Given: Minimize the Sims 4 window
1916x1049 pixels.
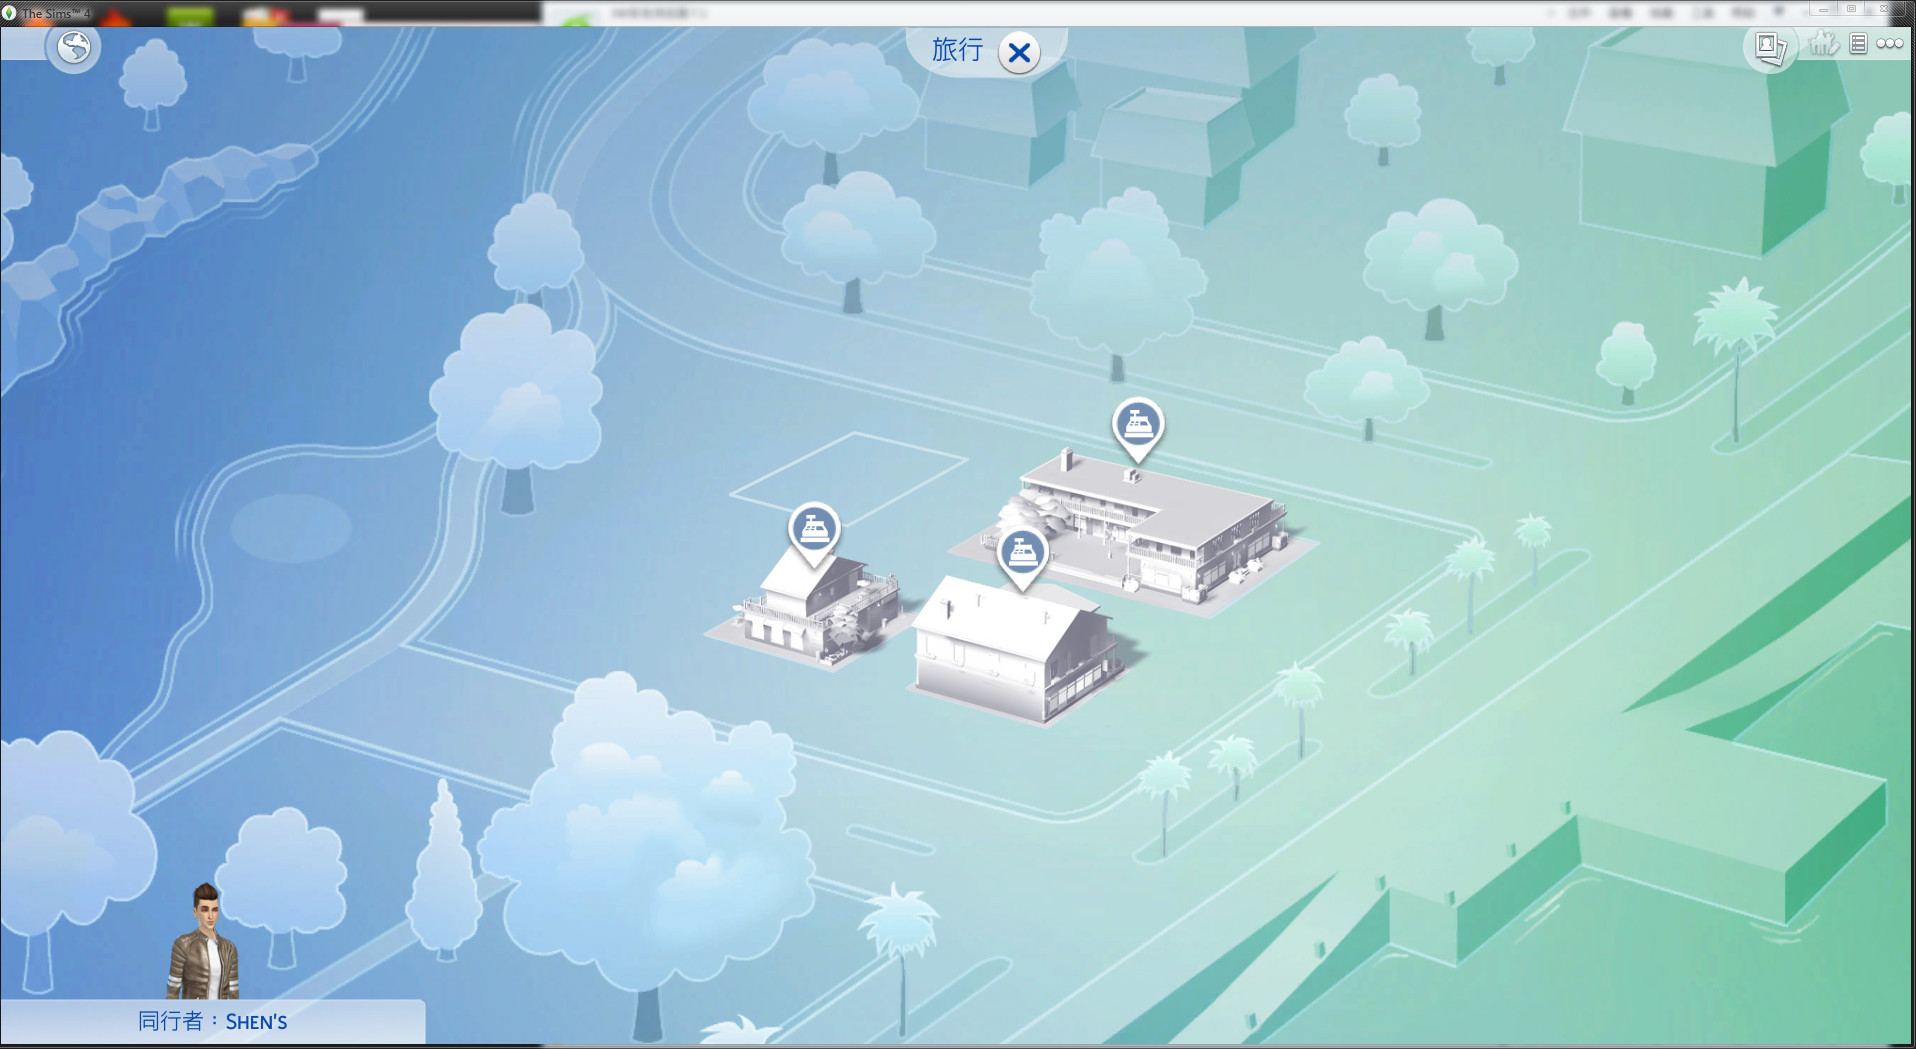Looking at the screenshot, I should point(1823,9).
